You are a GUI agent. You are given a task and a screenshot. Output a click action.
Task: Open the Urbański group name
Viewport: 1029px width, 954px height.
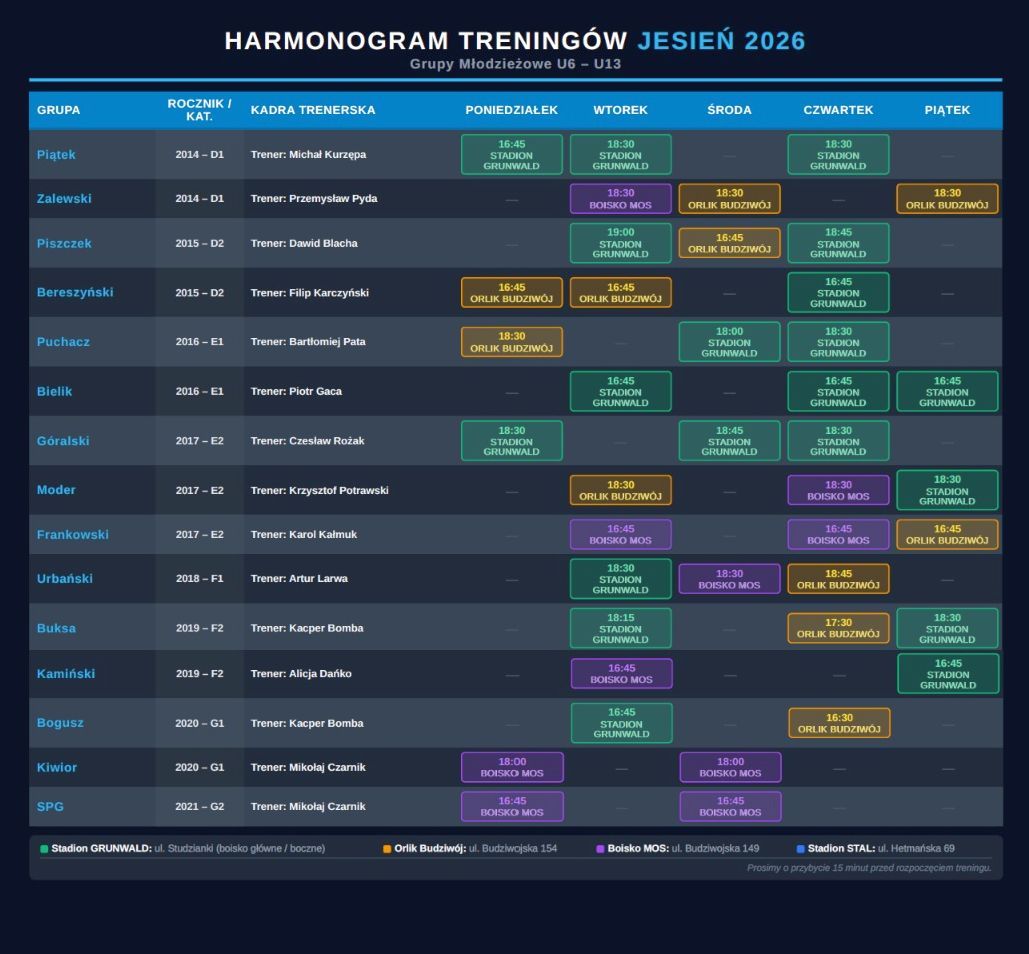point(65,579)
